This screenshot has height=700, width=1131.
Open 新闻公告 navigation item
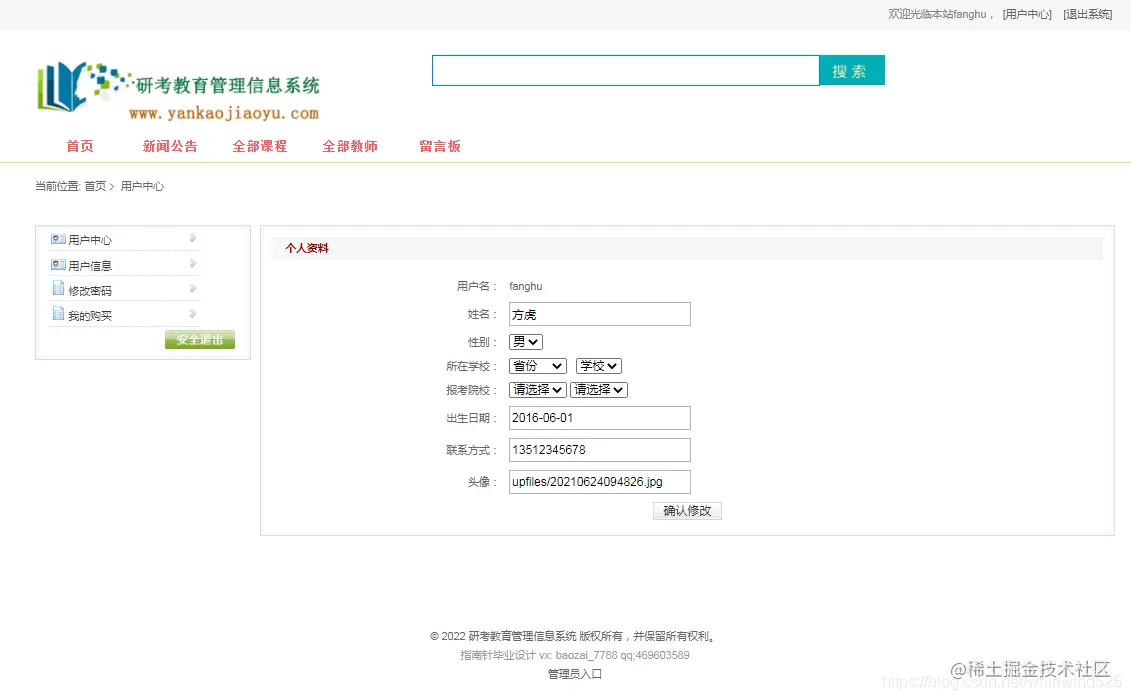pyautogui.click(x=170, y=146)
